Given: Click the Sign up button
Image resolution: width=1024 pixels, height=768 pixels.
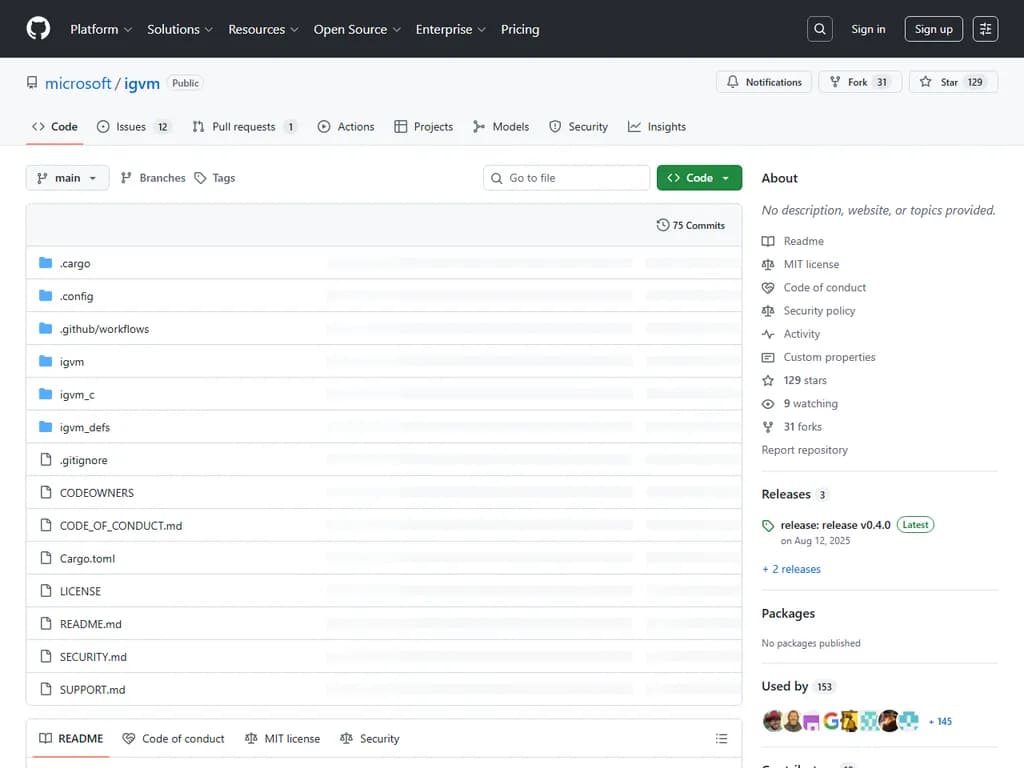Looking at the screenshot, I should tap(933, 29).
